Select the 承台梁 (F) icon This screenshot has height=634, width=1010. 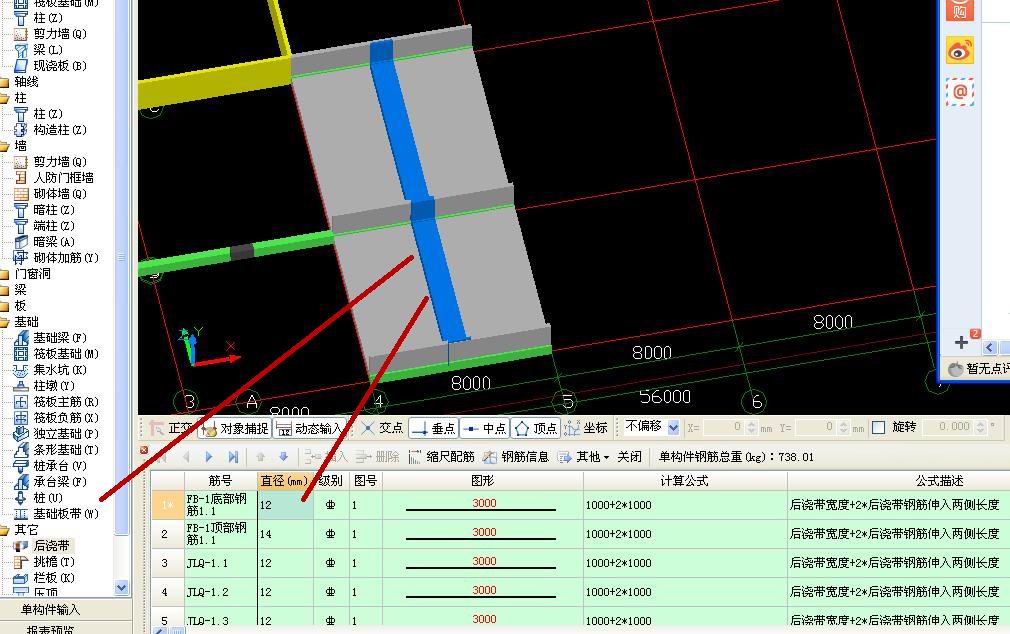[x=21, y=482]
